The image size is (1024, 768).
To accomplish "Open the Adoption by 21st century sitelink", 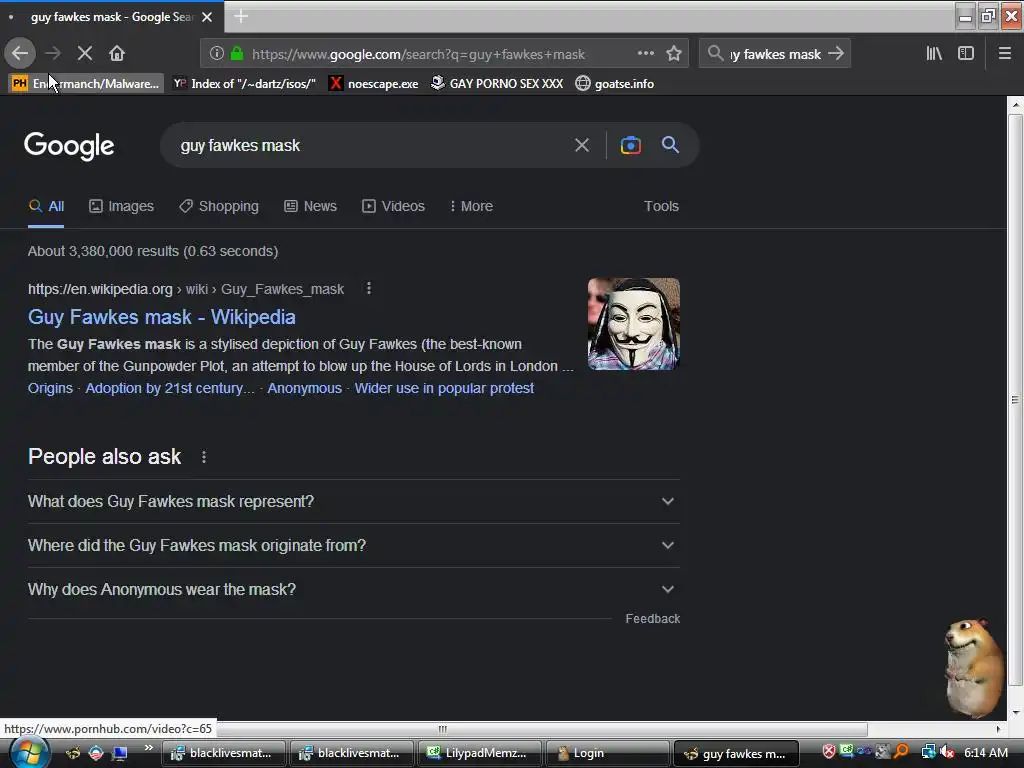I will [x=170, y=388].
